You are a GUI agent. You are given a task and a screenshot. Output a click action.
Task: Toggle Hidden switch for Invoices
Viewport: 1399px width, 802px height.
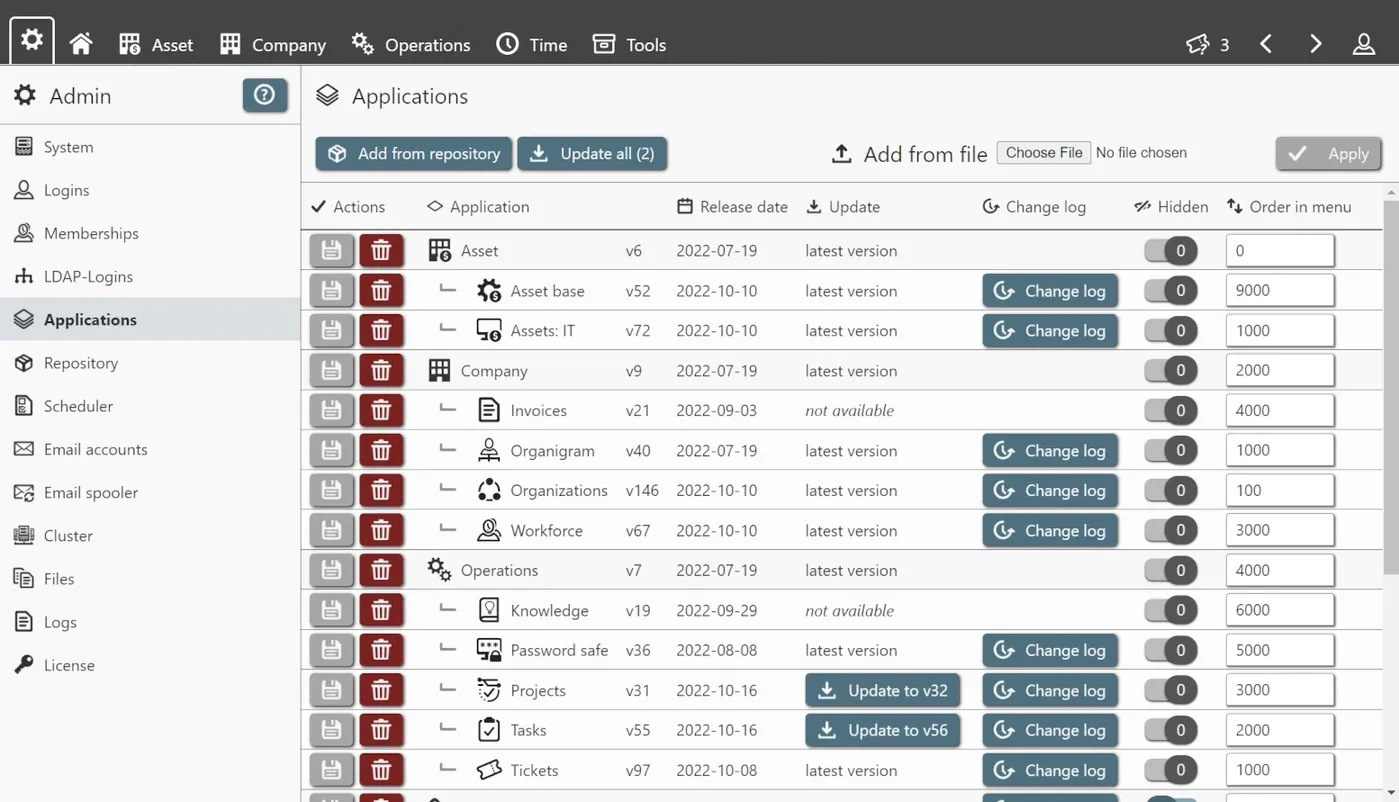[x=1170, y=411]
